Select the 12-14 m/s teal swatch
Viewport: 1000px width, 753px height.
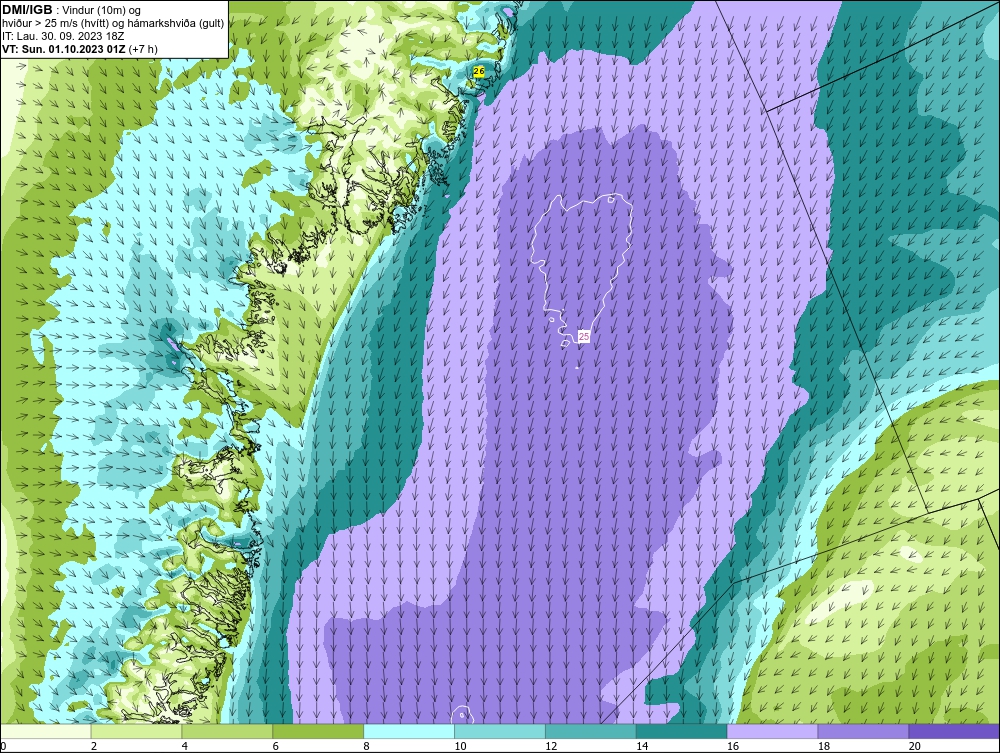pos(591,731)
